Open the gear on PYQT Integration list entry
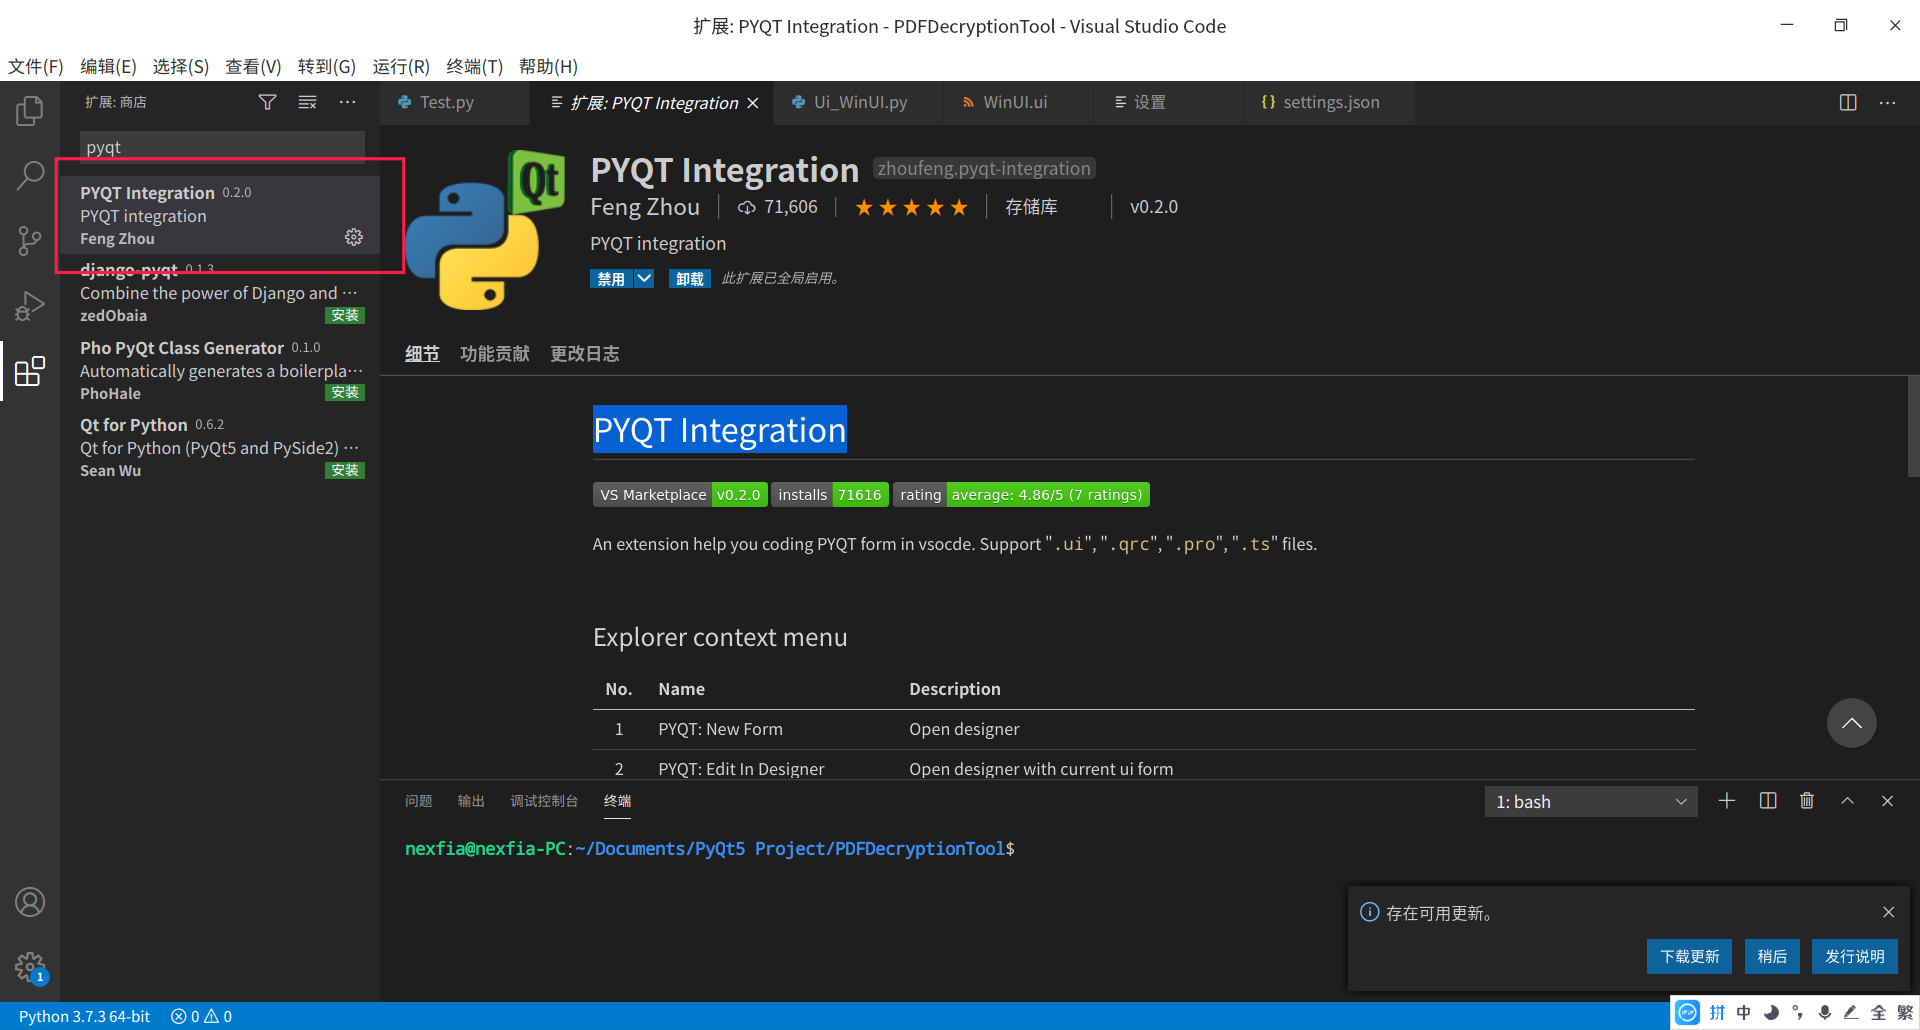The width and height of the screenshot is (1920, 1030). pyautogui.click(x=353, y=237)
